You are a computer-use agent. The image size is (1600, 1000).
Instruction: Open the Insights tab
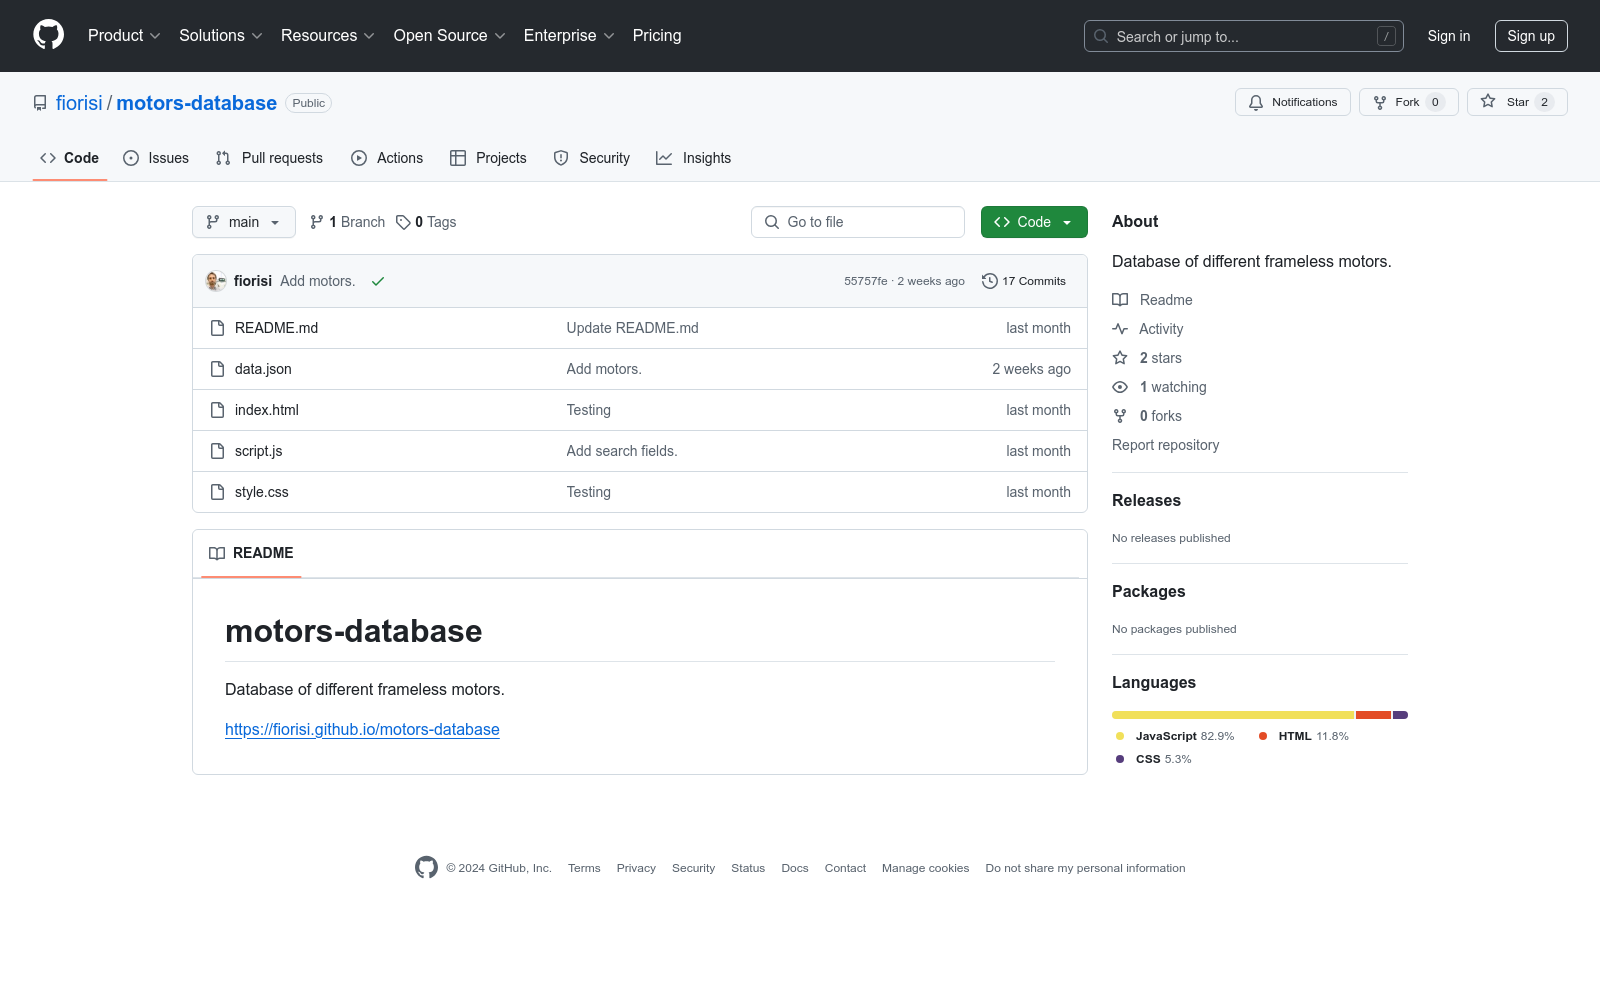pos(693,158)
